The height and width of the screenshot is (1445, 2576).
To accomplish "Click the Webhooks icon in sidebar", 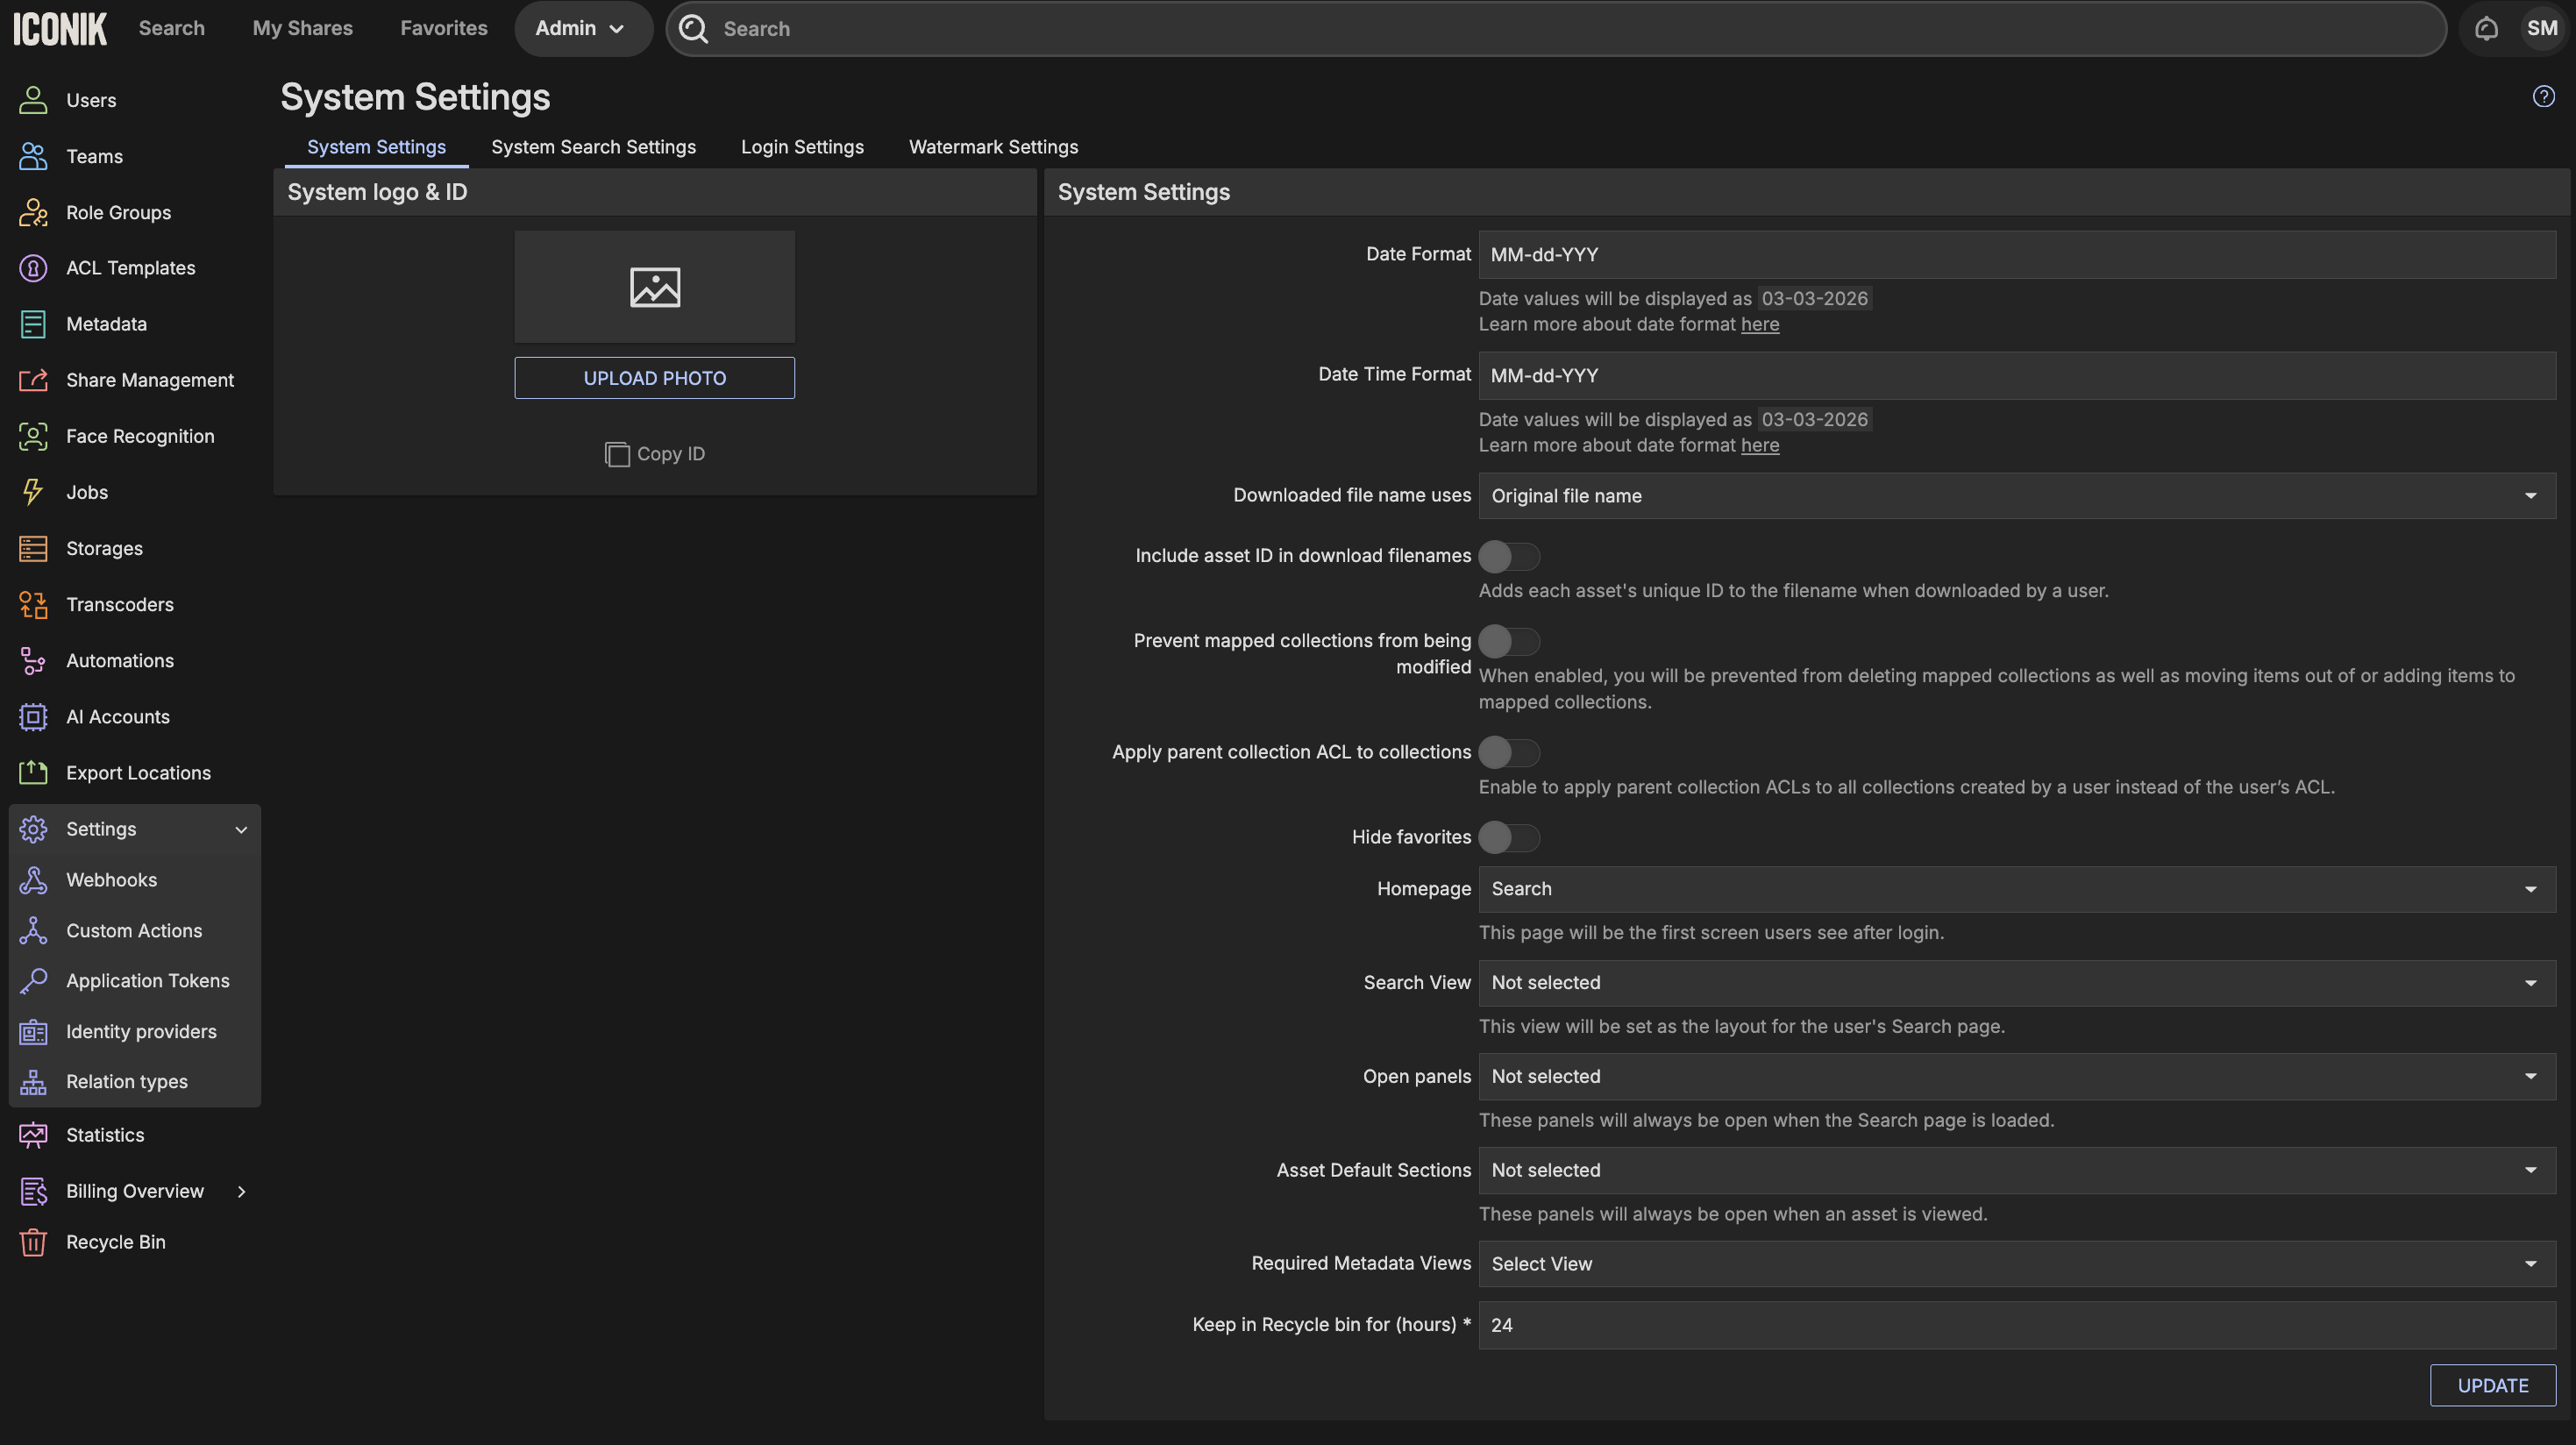I will [x=33, y=880].
